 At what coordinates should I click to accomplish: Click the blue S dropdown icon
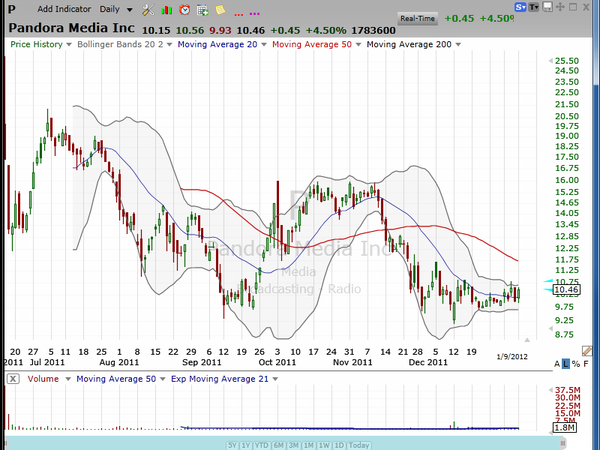(x=520, y=7)
